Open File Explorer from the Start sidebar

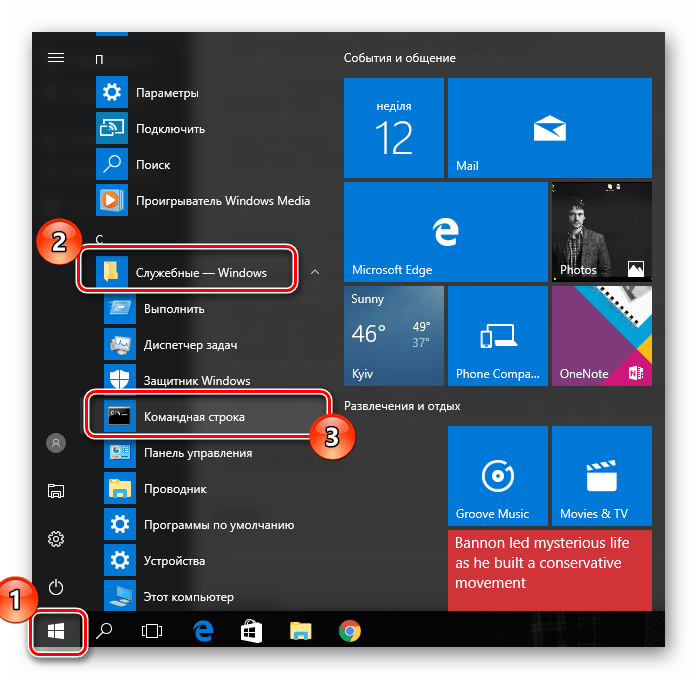coord(56,491)
